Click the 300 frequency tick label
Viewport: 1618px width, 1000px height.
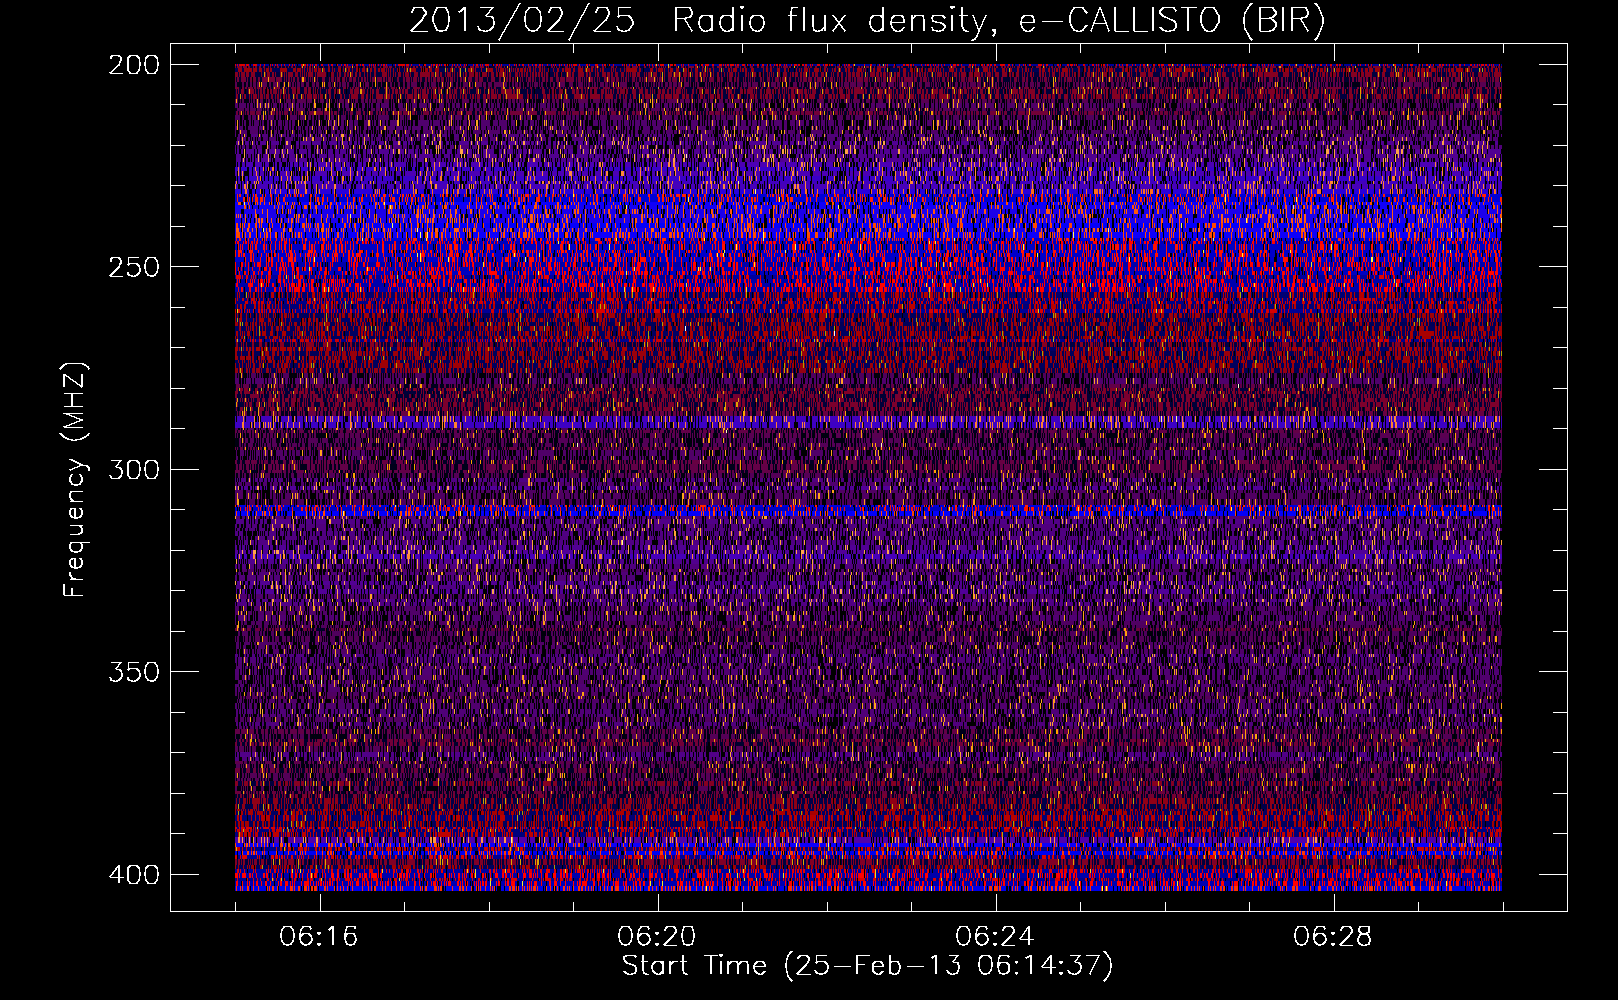coord(133,469)
